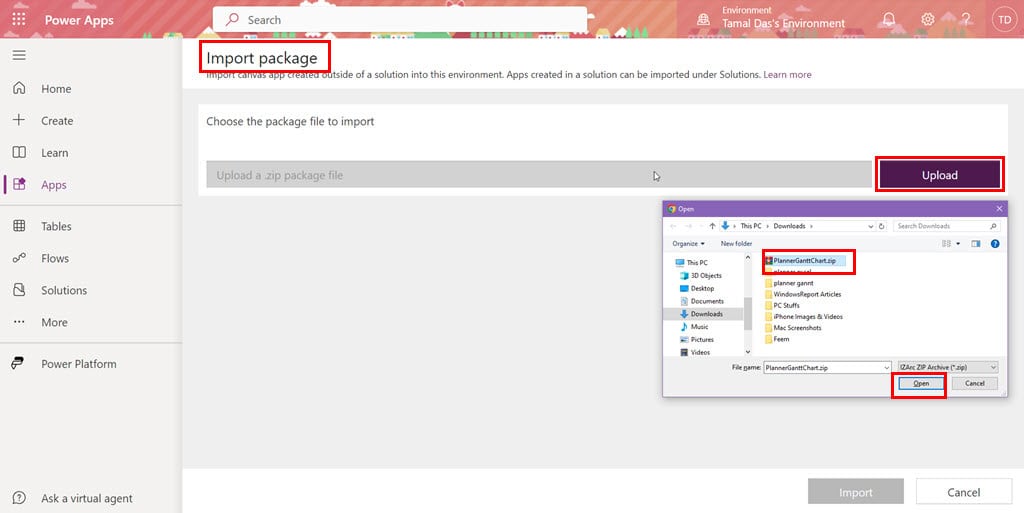1024x513 pixels.
Task: Open the notifications bell icon
Action: [x=889, y=20]
